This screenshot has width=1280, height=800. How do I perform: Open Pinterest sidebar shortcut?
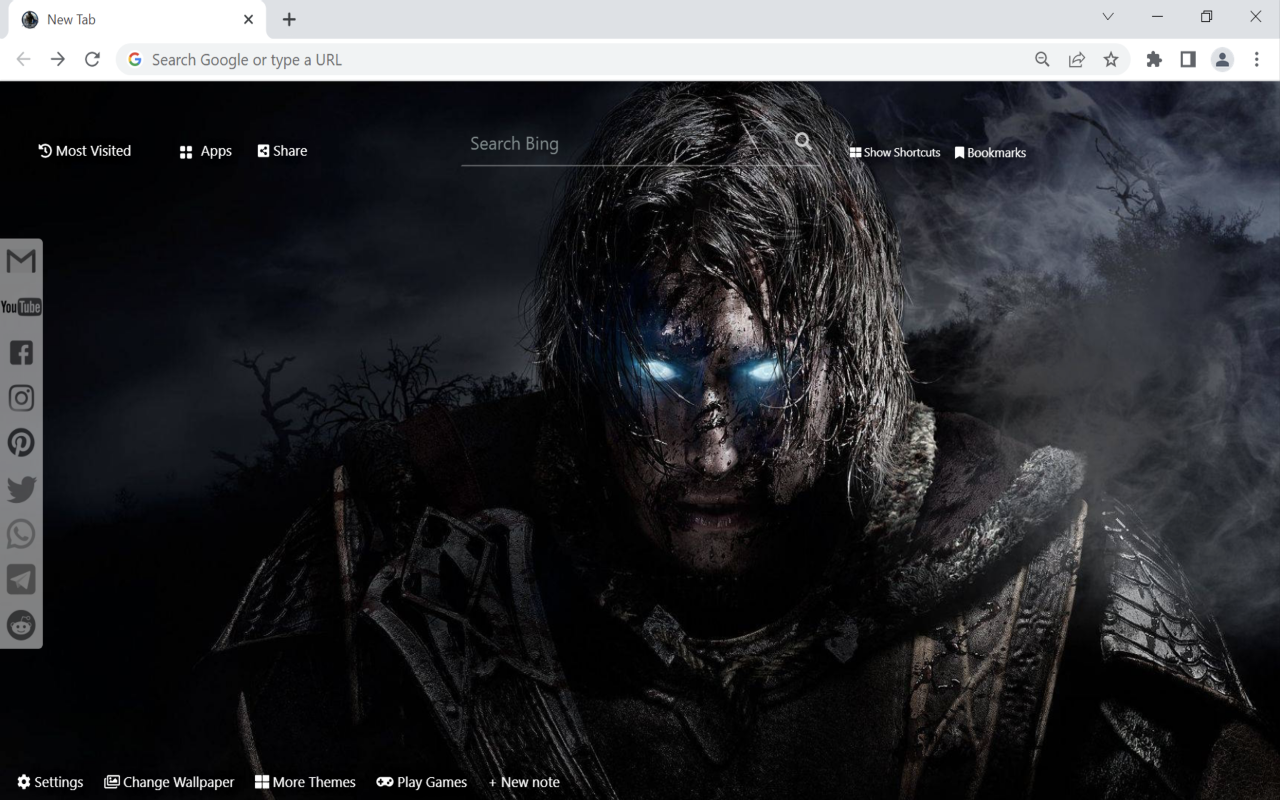(x=21, y=443)
